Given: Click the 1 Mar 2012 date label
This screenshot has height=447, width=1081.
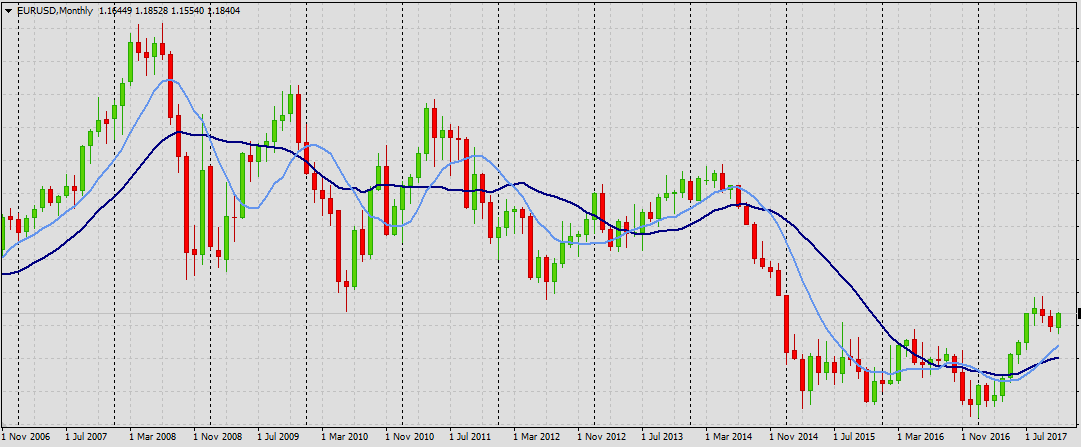Looking at the screenshot, I should pyautogui.click(x=537, y=437).
